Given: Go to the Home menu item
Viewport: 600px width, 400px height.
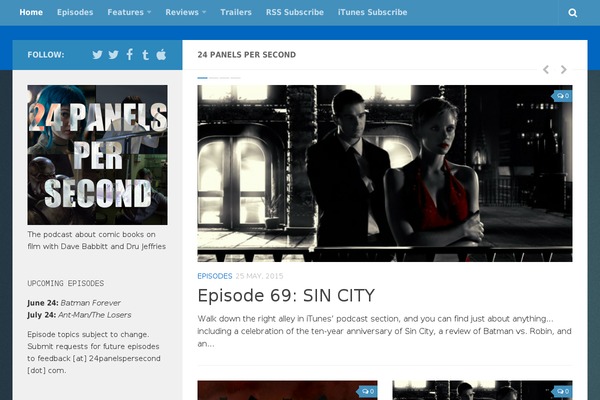Looking at the screenshot, I should point(31,12).
